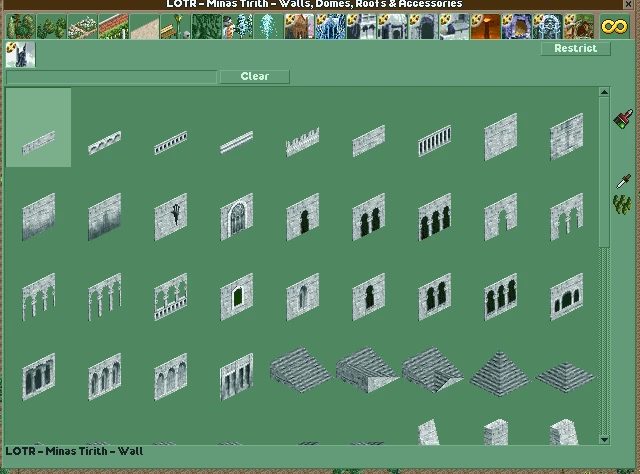
Task: Select the wall with ornate arched door
Action: pos(237,217)
